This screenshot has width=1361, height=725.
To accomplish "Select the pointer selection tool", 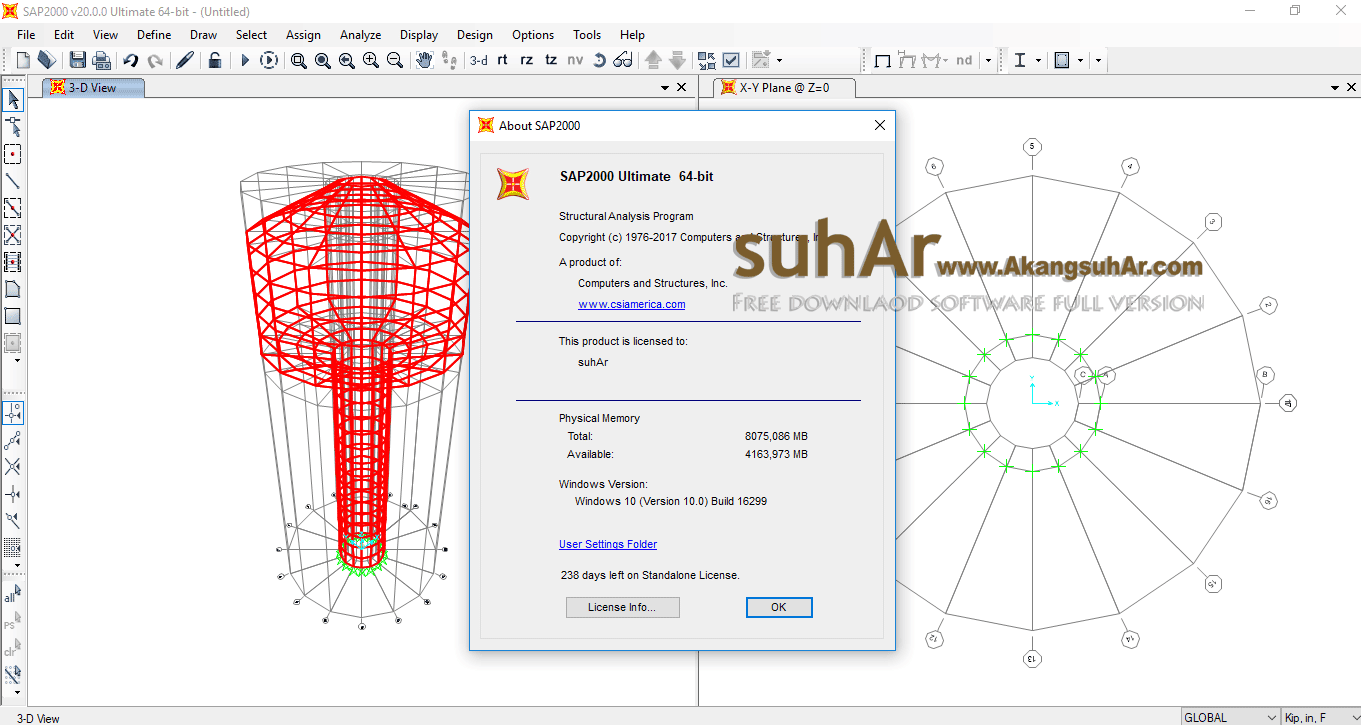I will 13,100.
